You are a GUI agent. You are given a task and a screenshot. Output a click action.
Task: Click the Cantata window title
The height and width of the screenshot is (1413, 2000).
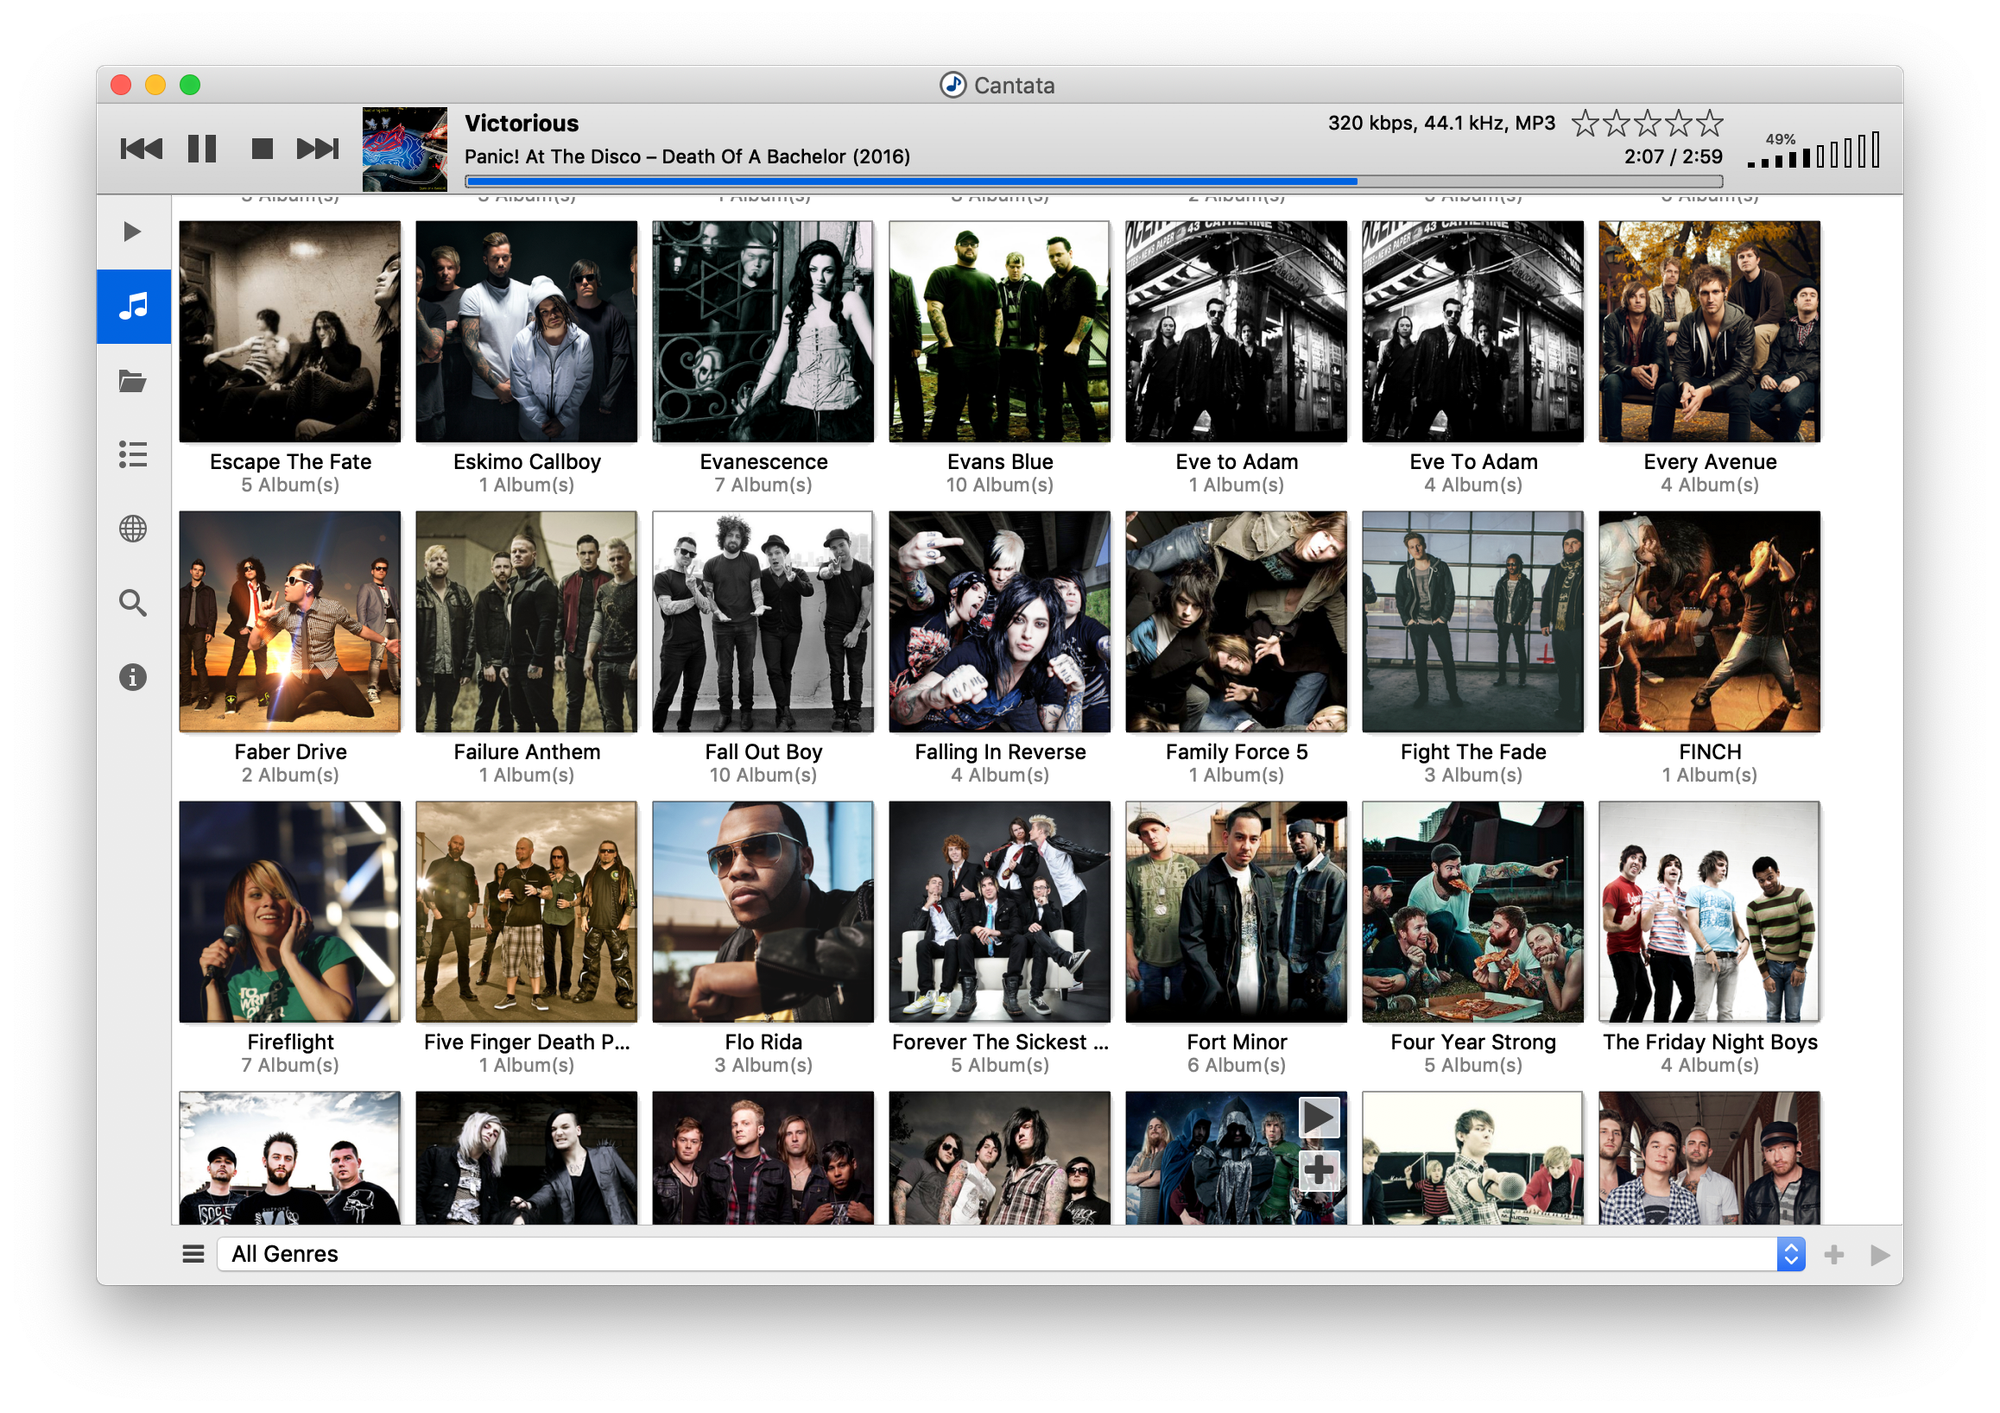[x=1014, y=86]
